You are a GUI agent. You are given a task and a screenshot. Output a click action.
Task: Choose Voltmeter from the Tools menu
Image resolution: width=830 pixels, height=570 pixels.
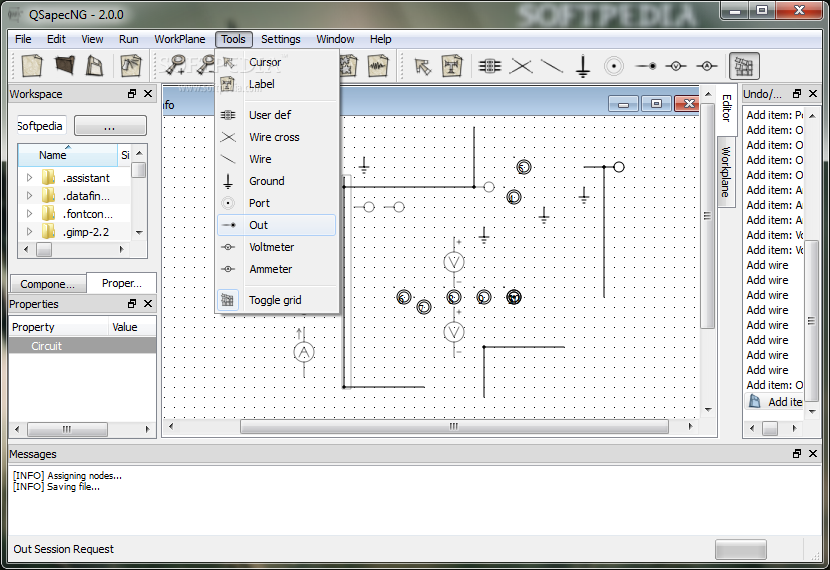(x=276, y=247)
